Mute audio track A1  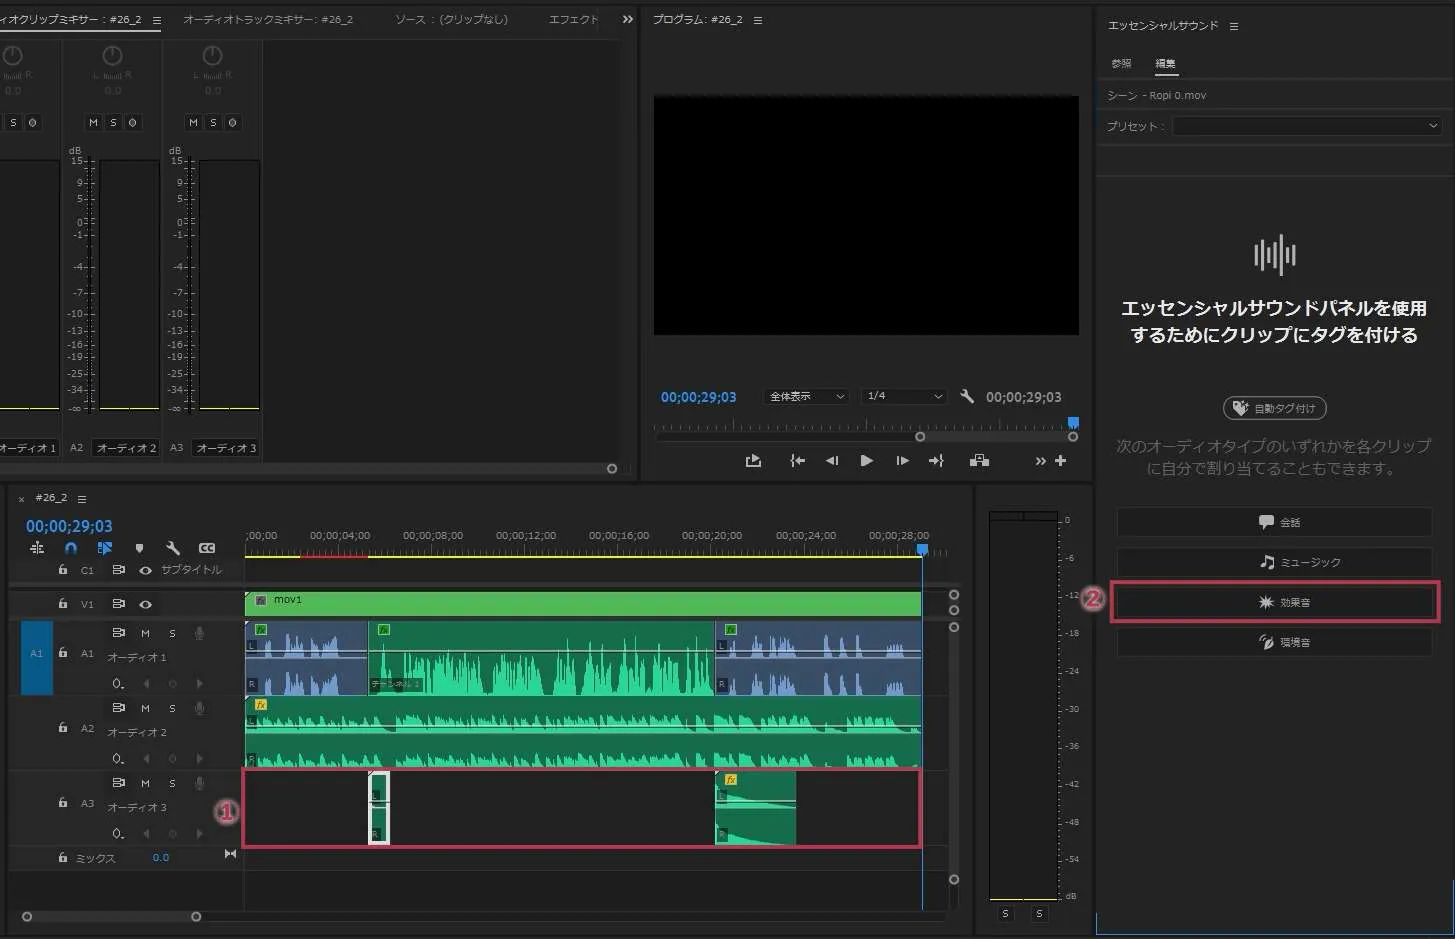(x=145, y=633)
